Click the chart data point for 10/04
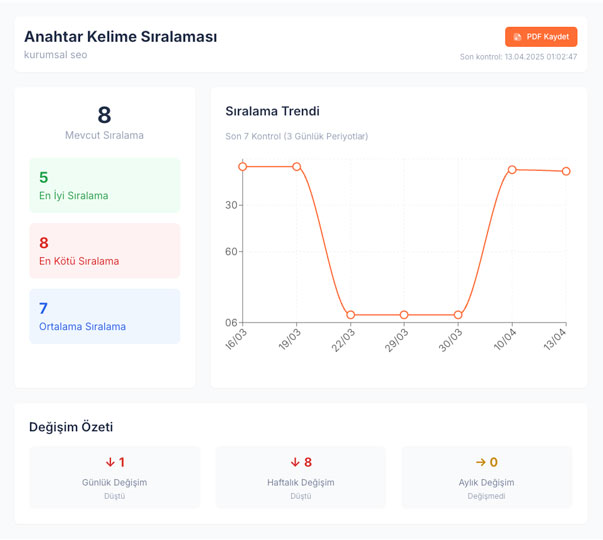Screen dimensions: 603x540 point(512,170)
